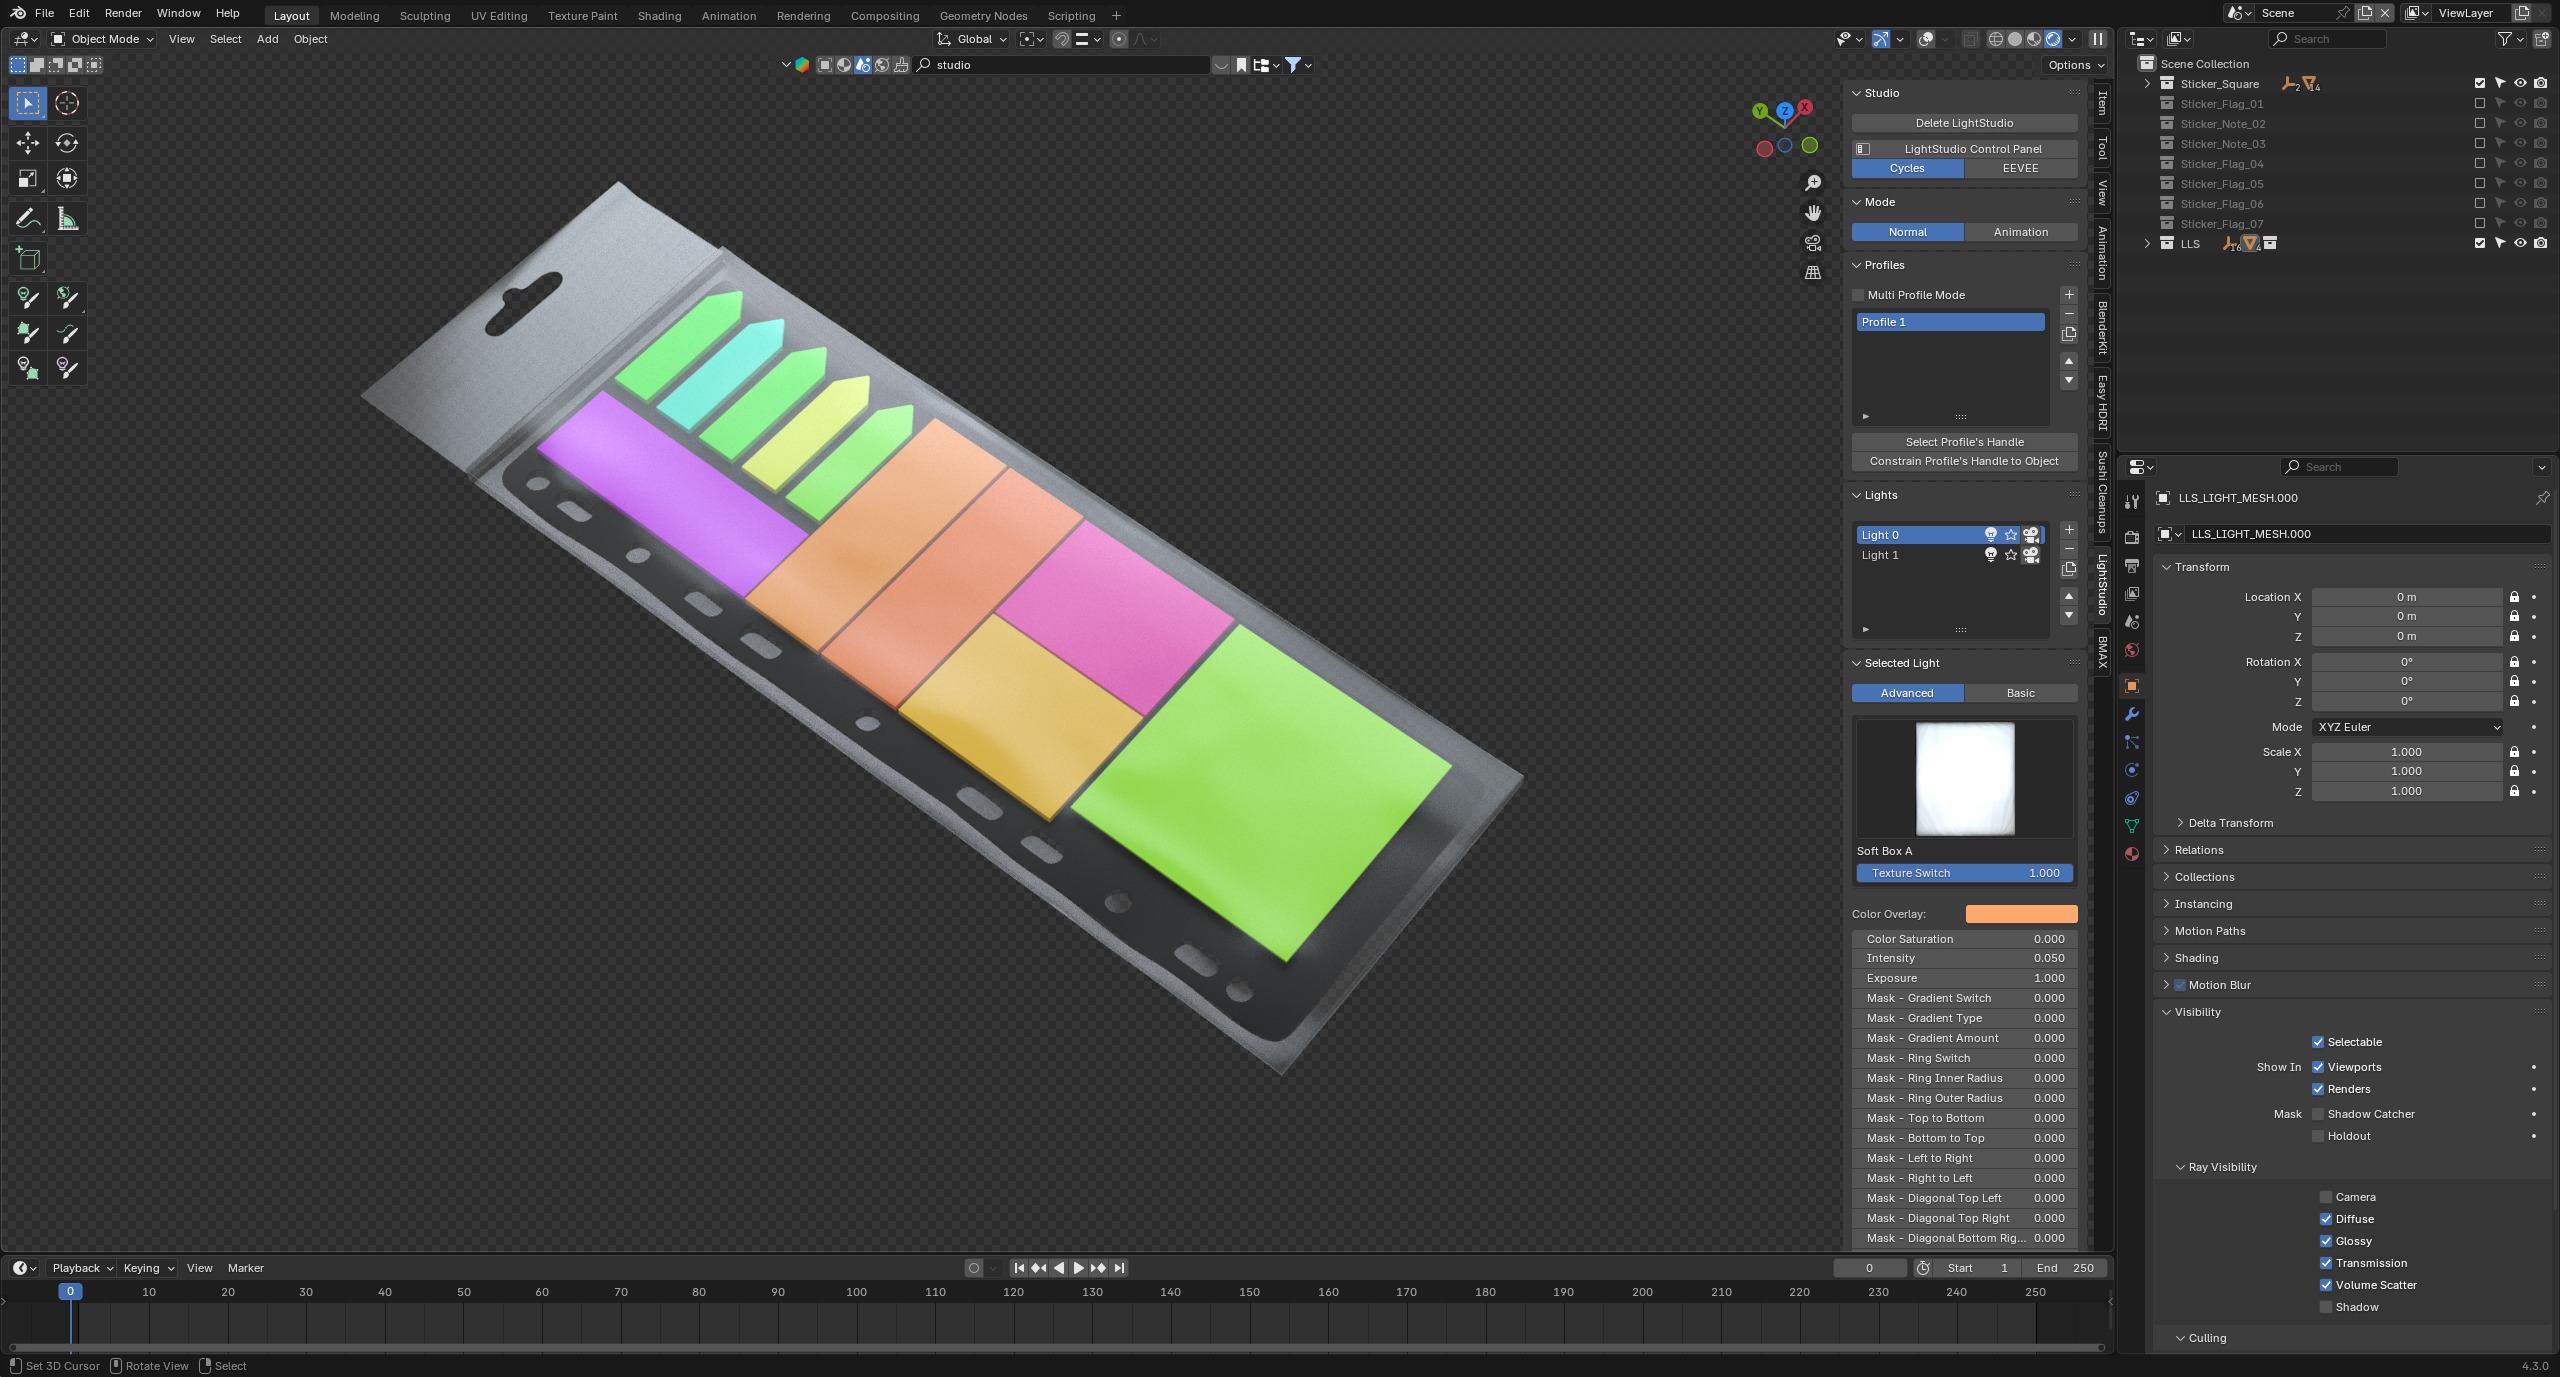
Task: Open the Window menu
Action: coord(178,13)
